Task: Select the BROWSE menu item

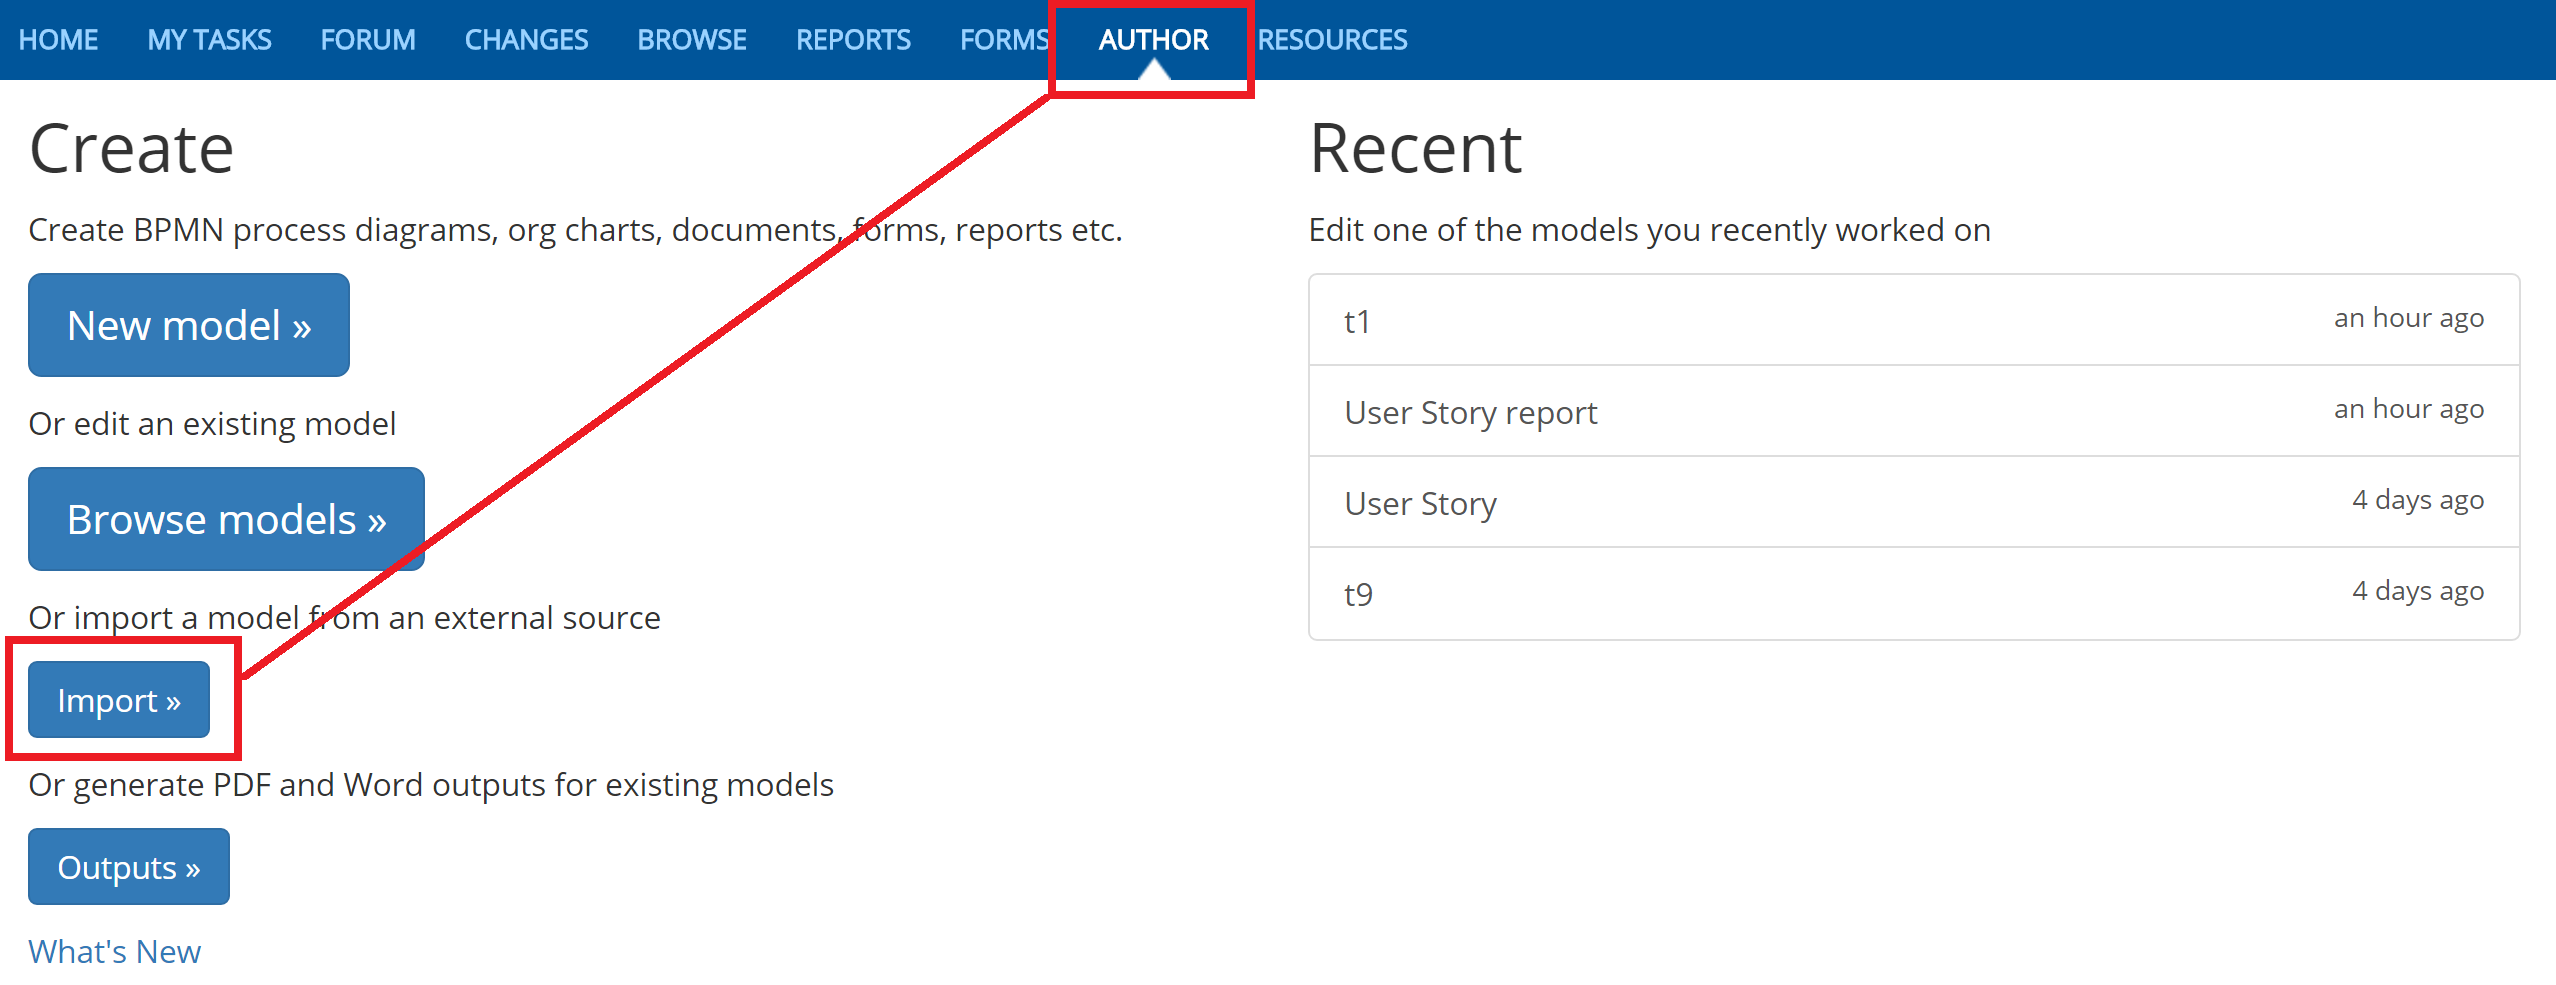Action: pyautogui.click(x=691, y=40)
